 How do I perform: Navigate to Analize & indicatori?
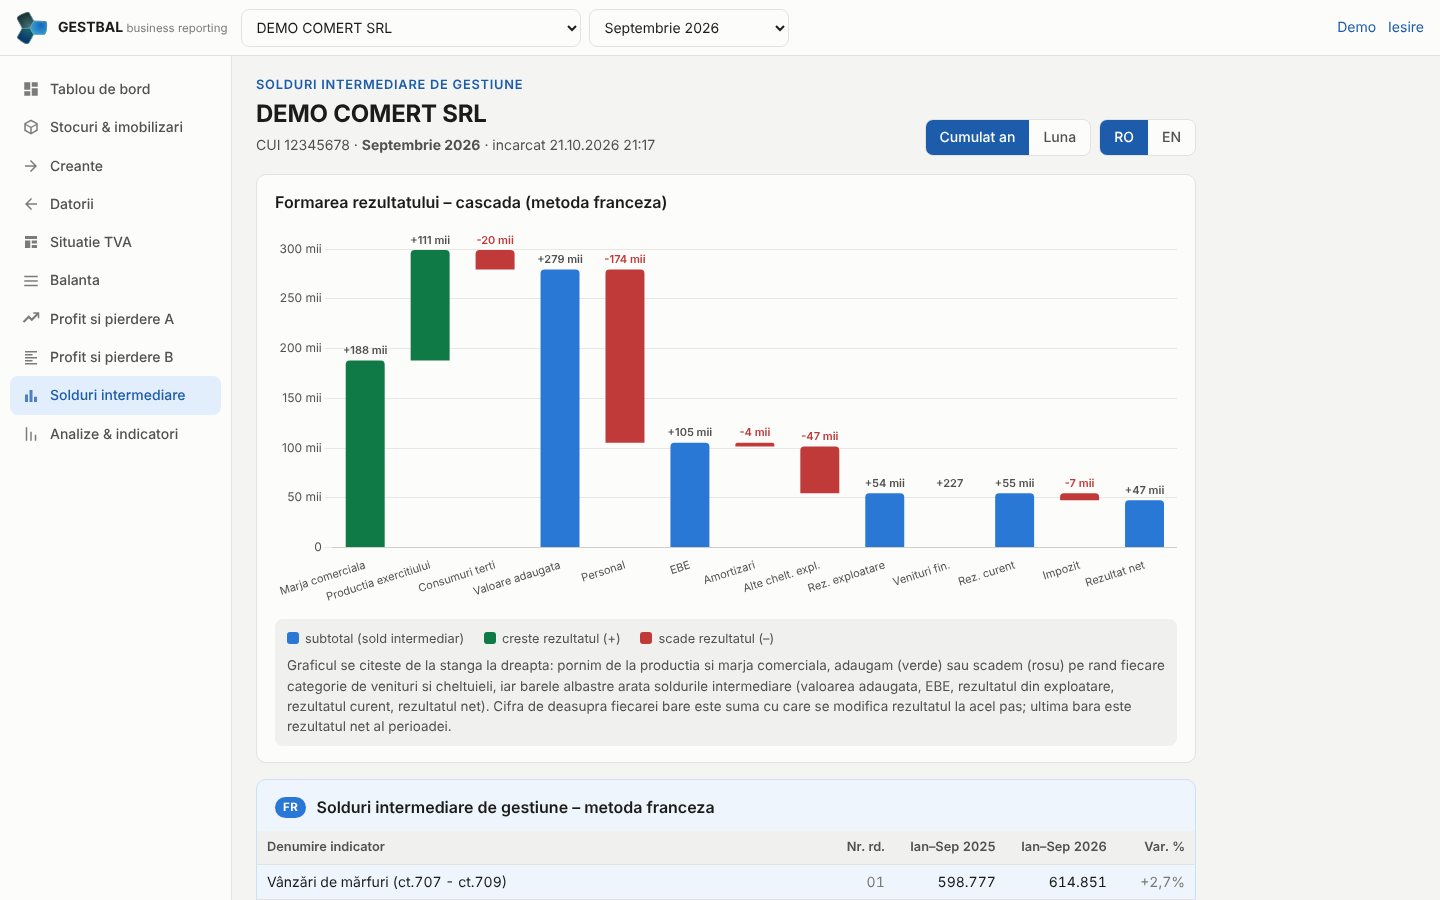(116, 434)
